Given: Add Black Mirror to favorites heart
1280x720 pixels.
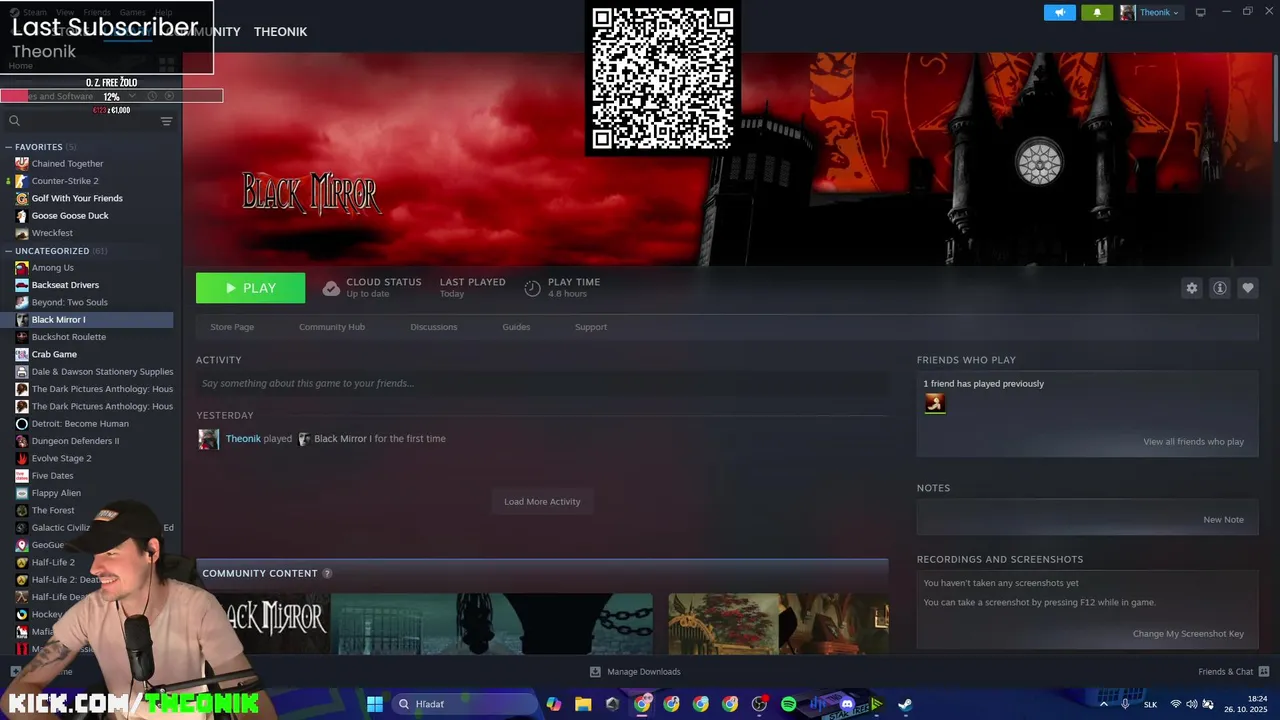Looking at the screenshot, I should pos(1247,288).
